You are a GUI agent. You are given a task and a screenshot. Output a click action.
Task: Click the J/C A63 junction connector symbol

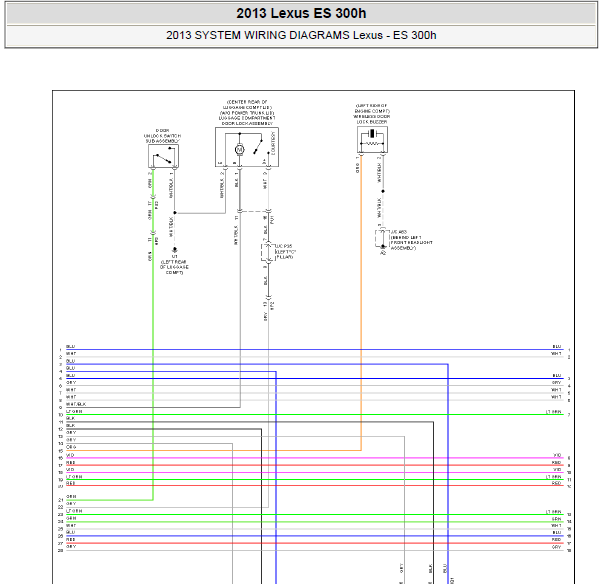382,239
